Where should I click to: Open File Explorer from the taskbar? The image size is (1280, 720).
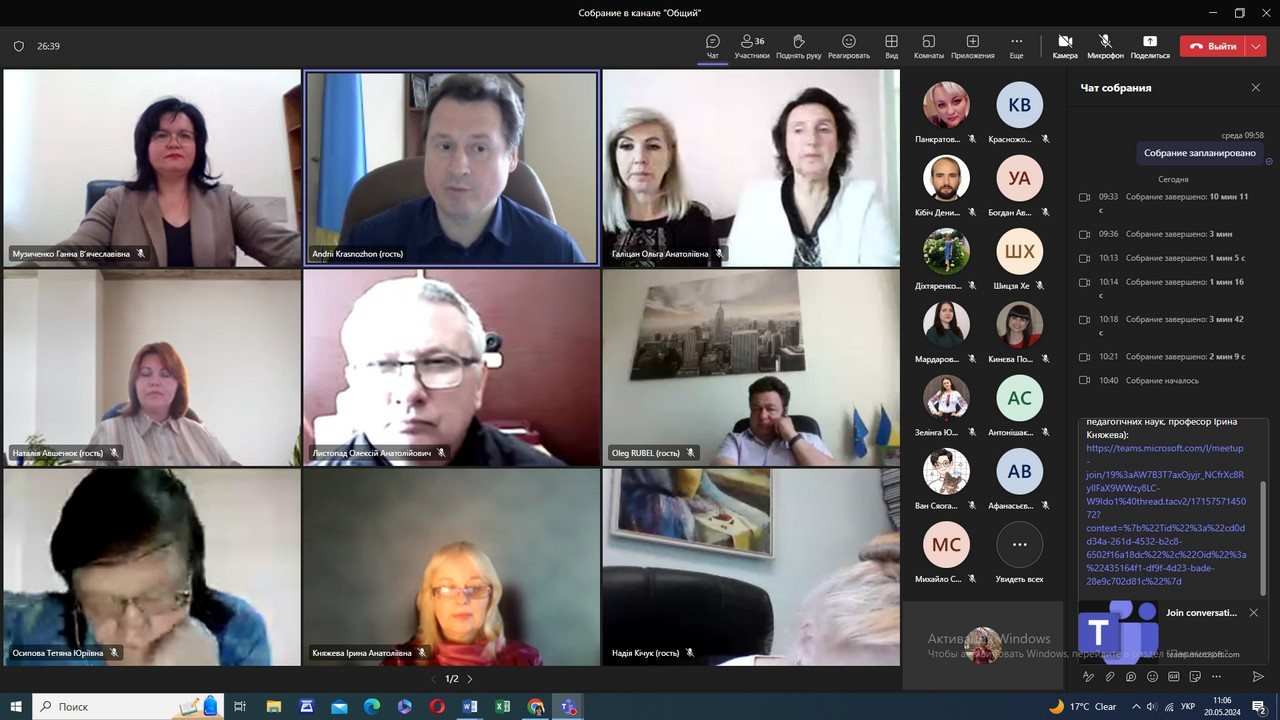tap(273, 706)
